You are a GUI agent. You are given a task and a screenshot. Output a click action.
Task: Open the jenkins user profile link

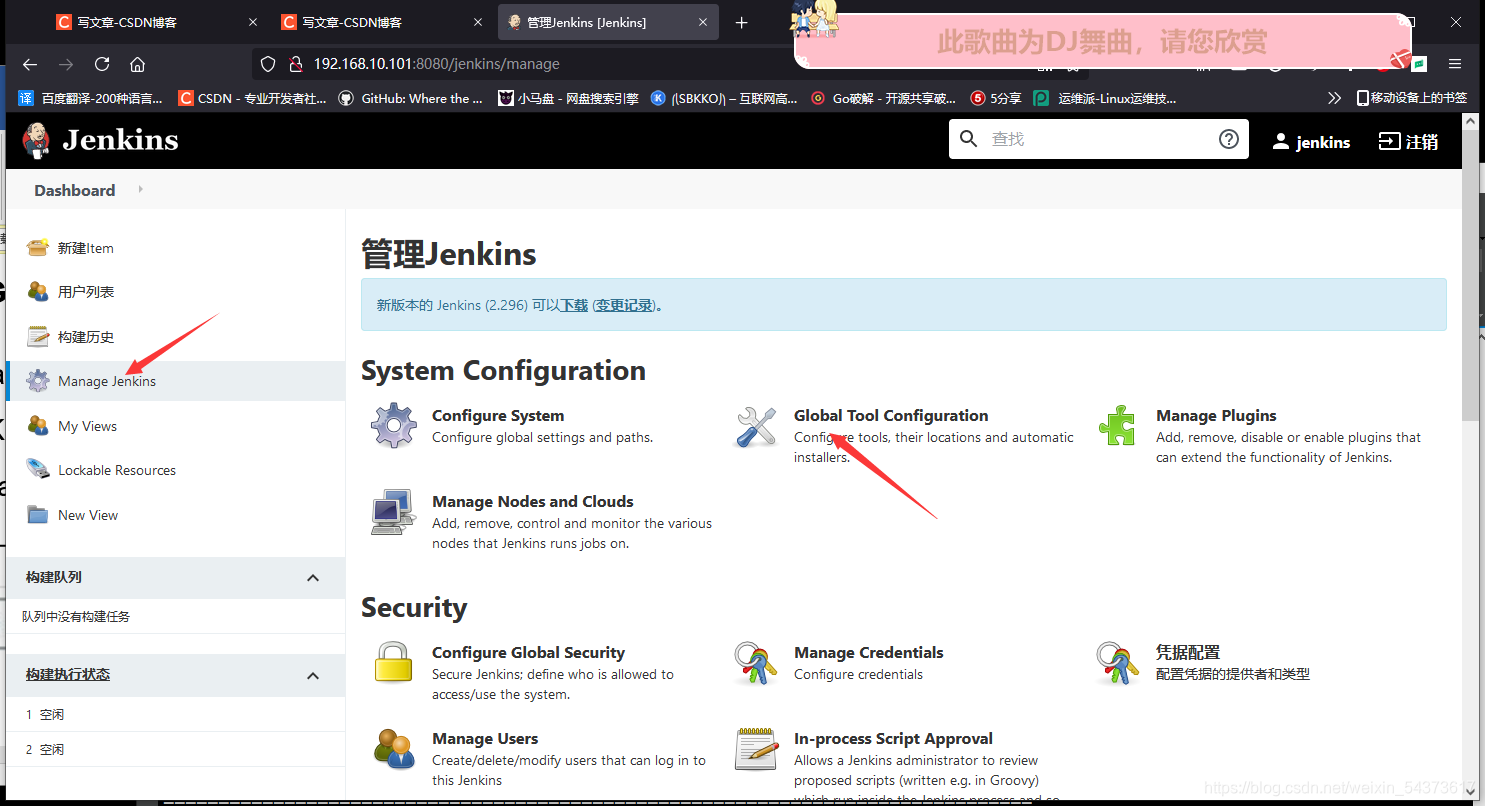[x=1311, y=142]
